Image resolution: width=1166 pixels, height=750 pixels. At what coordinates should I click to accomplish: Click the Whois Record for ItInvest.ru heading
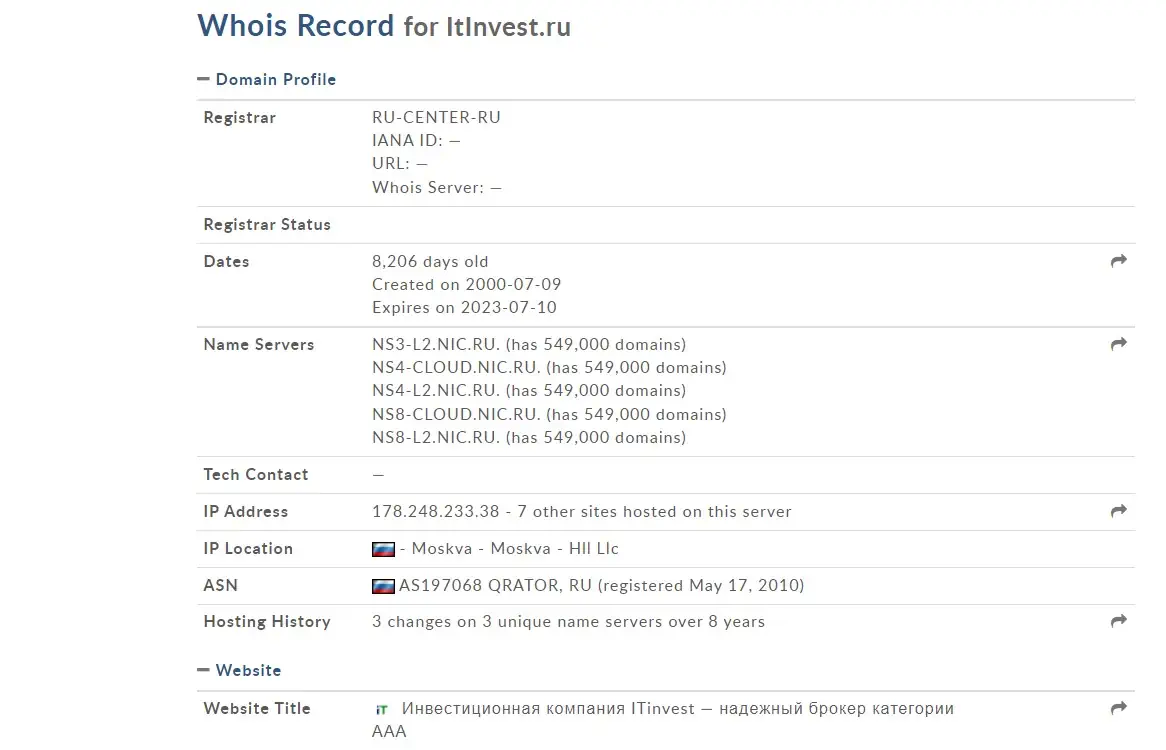[x=384, y=26]
